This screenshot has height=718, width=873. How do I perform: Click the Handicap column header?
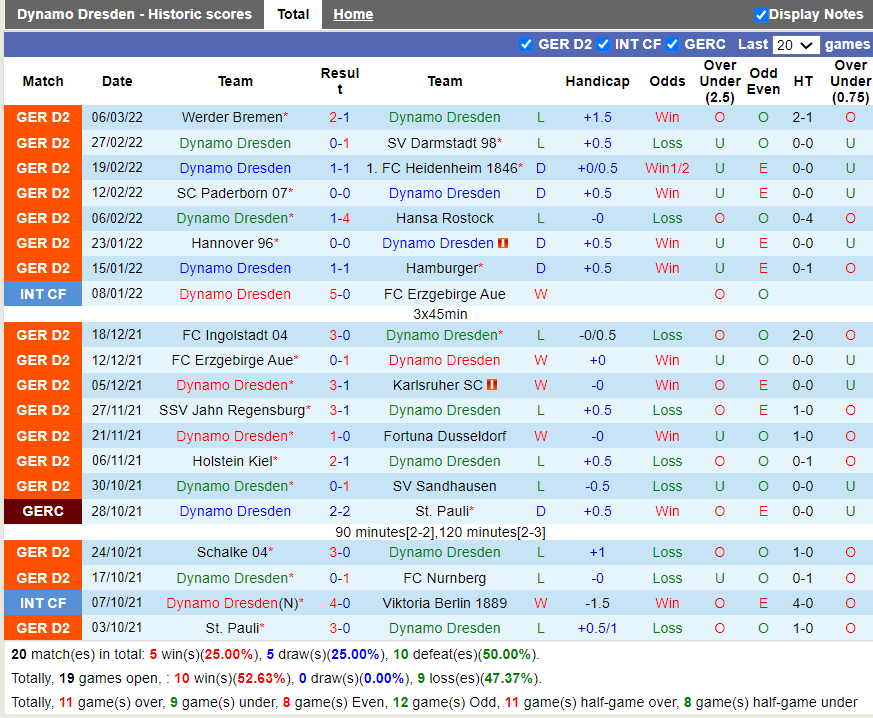(x=597, y=81)
